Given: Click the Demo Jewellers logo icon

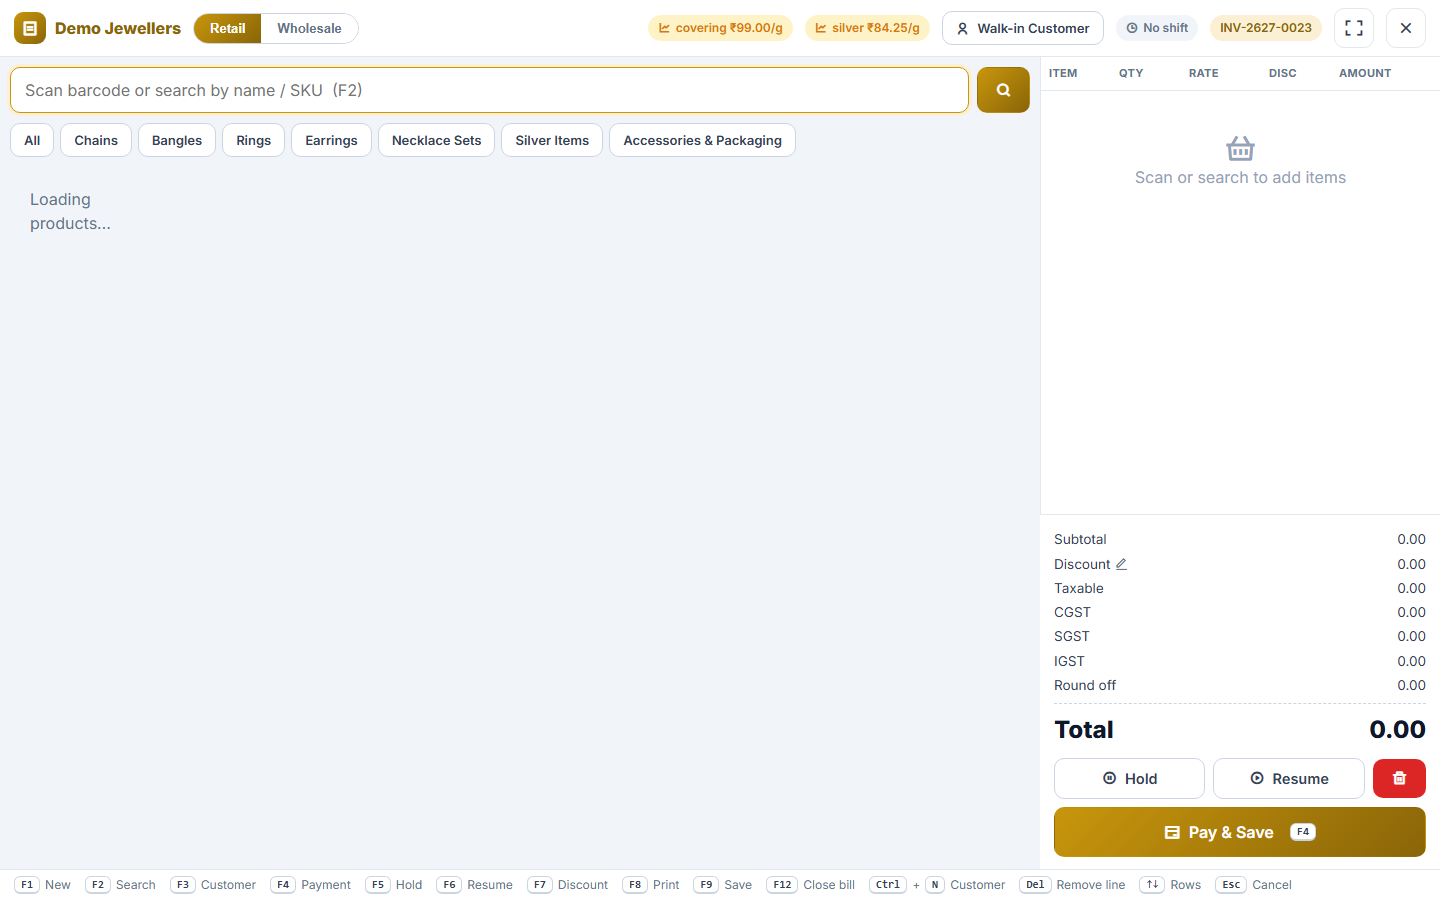Looking at the screenshot, I should [x=30, y=28].
